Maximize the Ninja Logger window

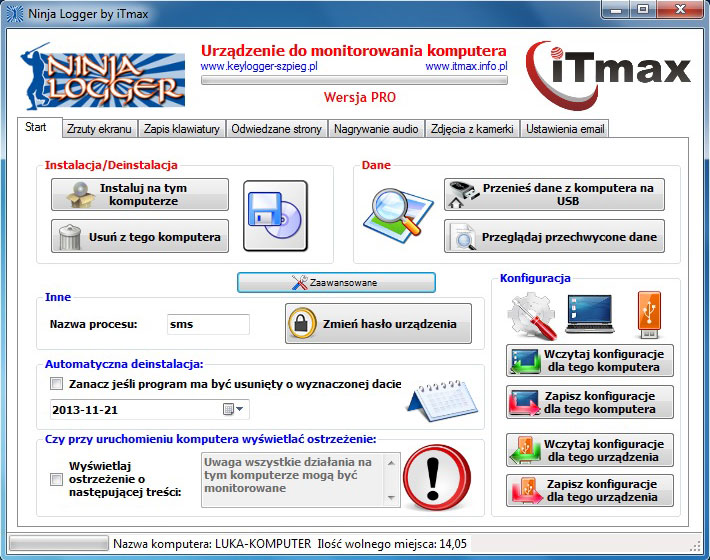(643, 9)
